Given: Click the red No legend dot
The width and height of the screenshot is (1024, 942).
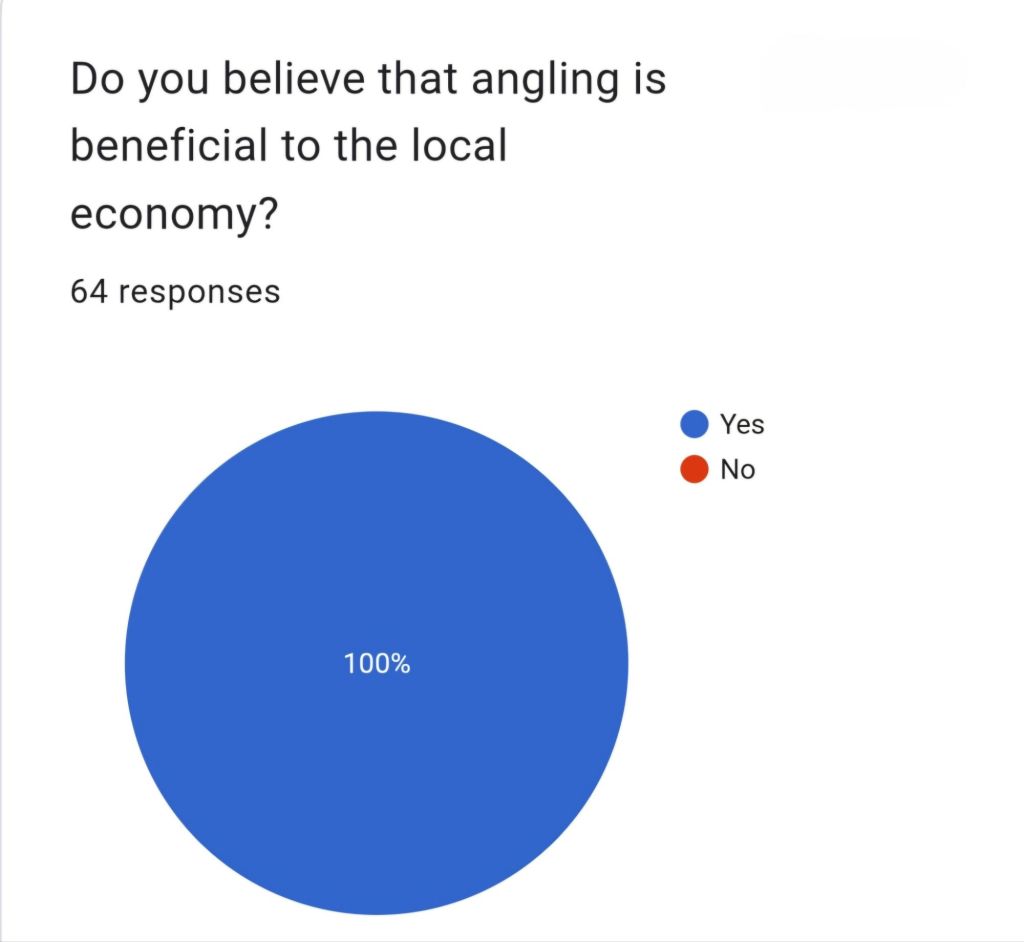Looking at the screenshot, I should click(x=695, y=468).
